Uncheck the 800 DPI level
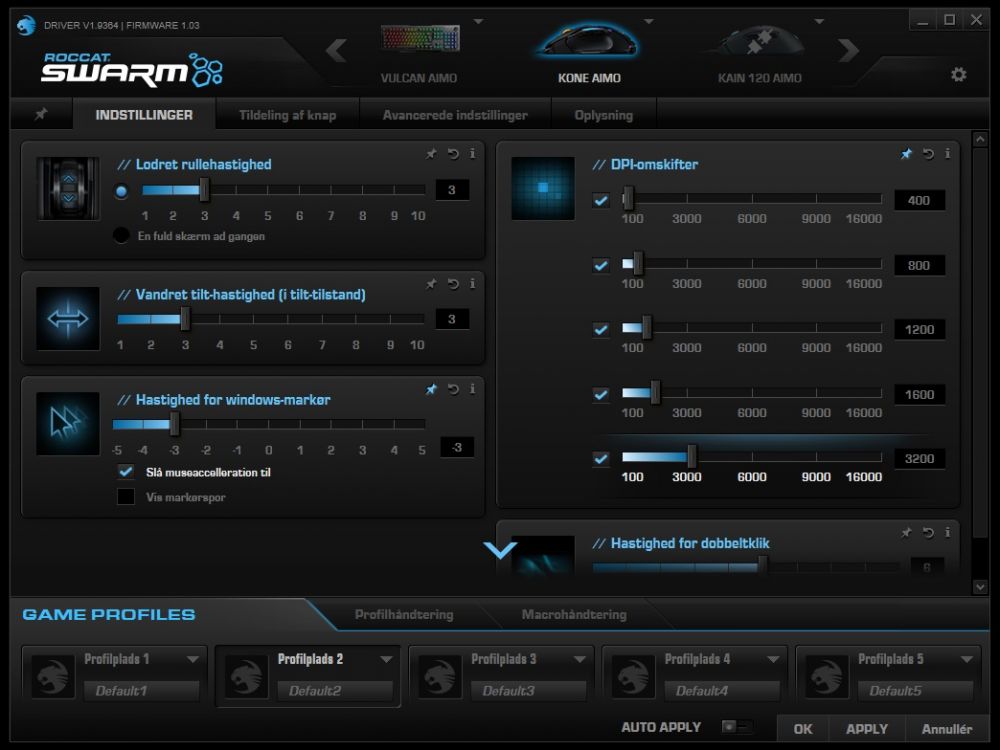This screenshot has height=750, width=1000. point(601,265)
